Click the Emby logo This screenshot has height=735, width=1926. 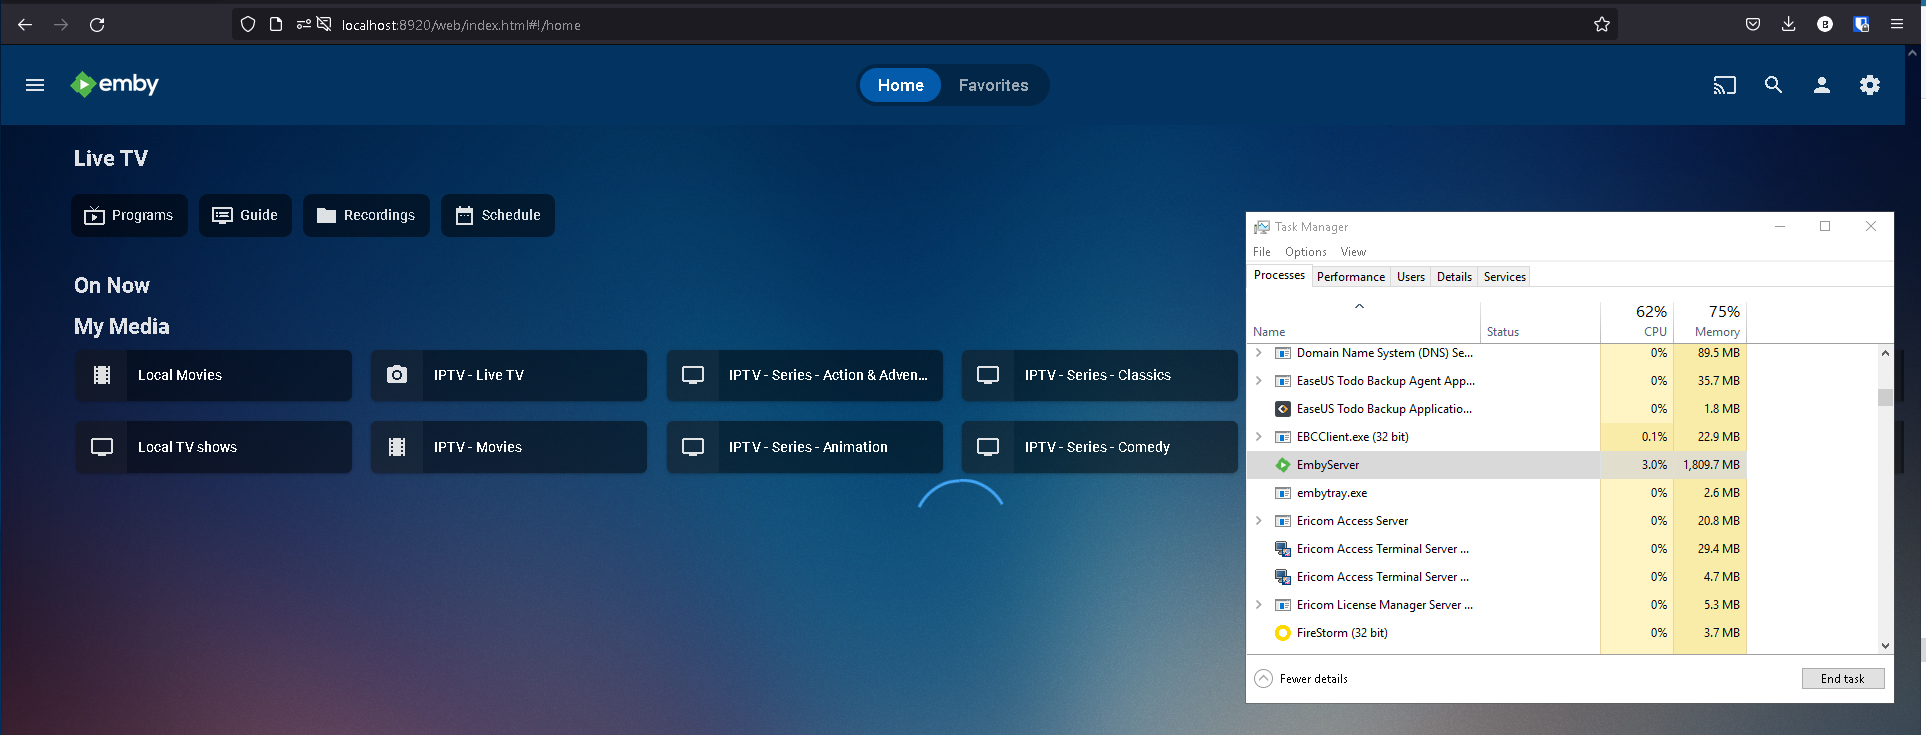pos(114,84)
